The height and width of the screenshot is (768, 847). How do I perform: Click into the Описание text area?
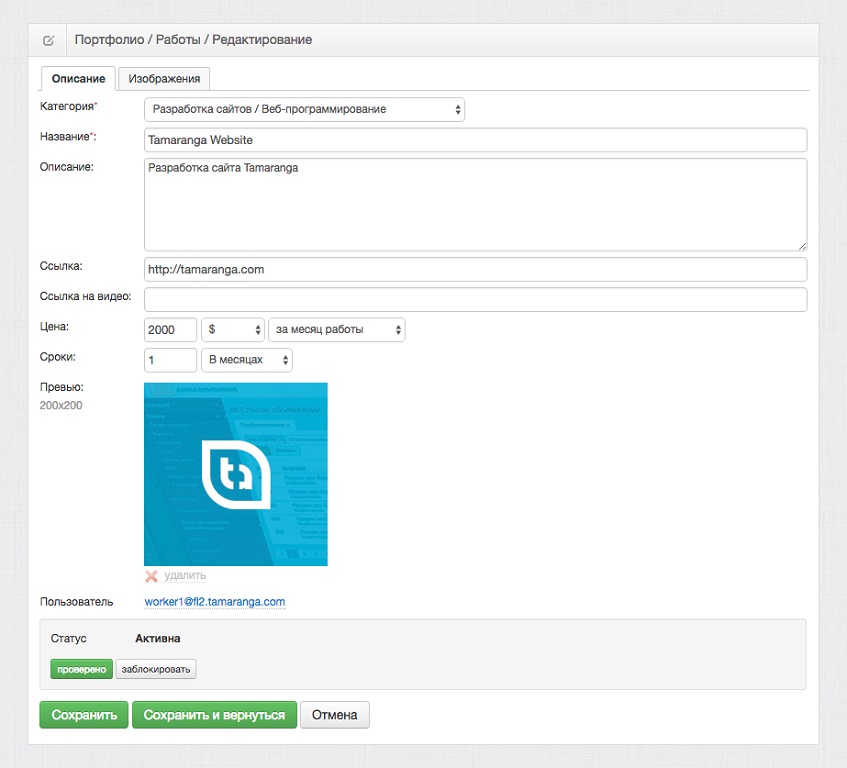point(475,205)
